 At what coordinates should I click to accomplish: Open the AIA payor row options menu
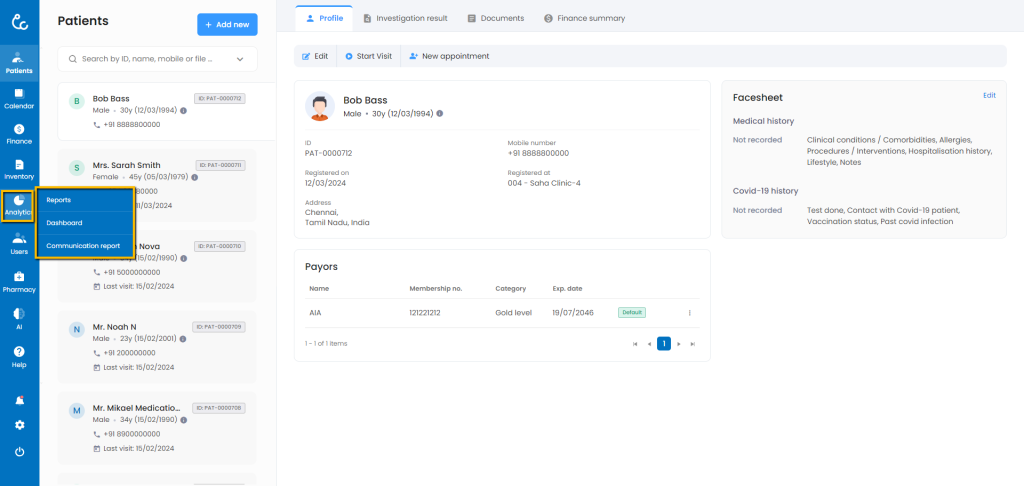689,313
